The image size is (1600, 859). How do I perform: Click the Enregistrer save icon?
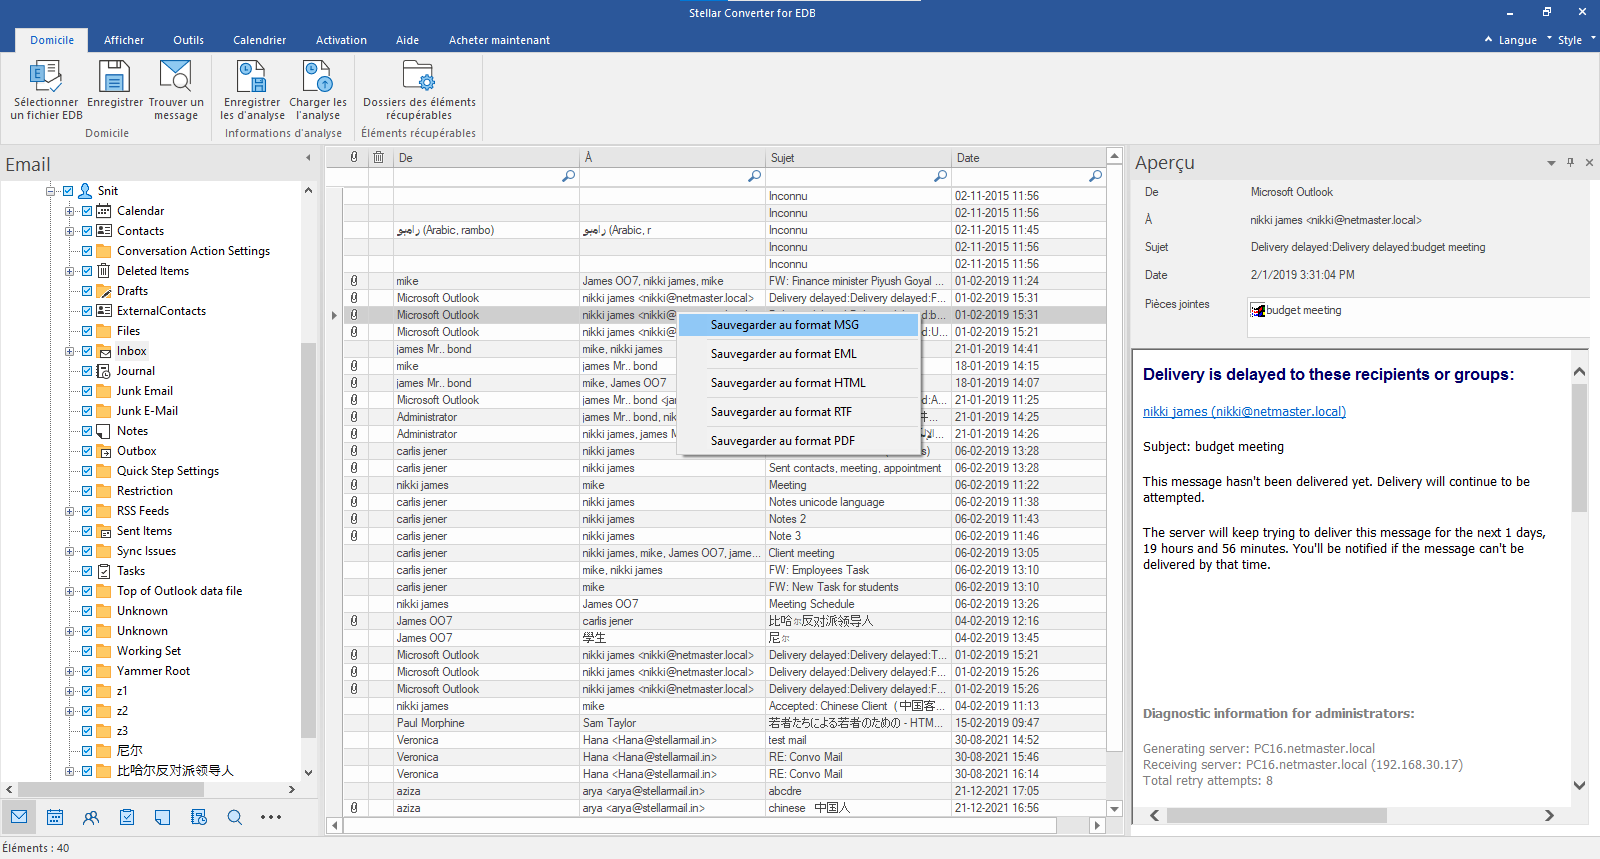point(114,77)
